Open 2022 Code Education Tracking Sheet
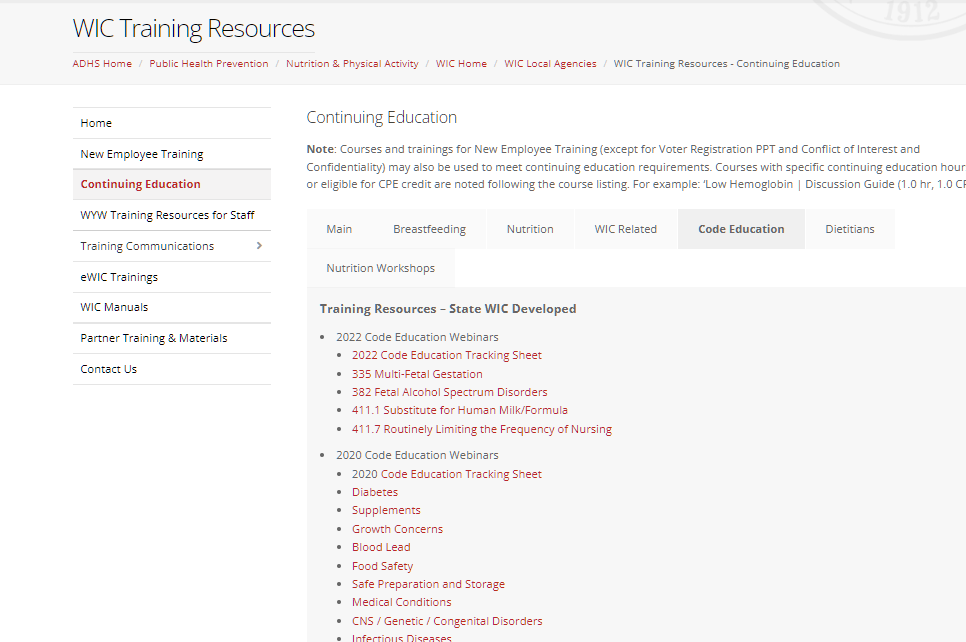The width and height of the screenshot is (966, 642). point(446,355)
